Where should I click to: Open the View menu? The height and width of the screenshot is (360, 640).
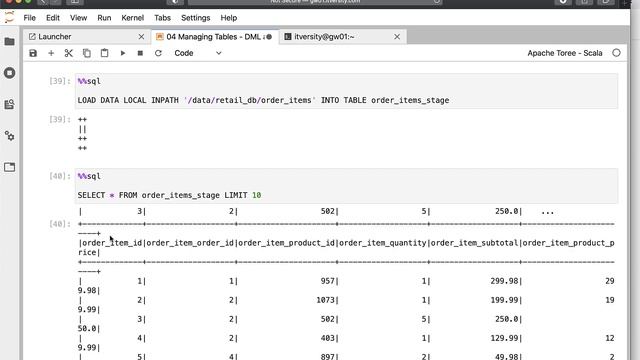(78, 18)
